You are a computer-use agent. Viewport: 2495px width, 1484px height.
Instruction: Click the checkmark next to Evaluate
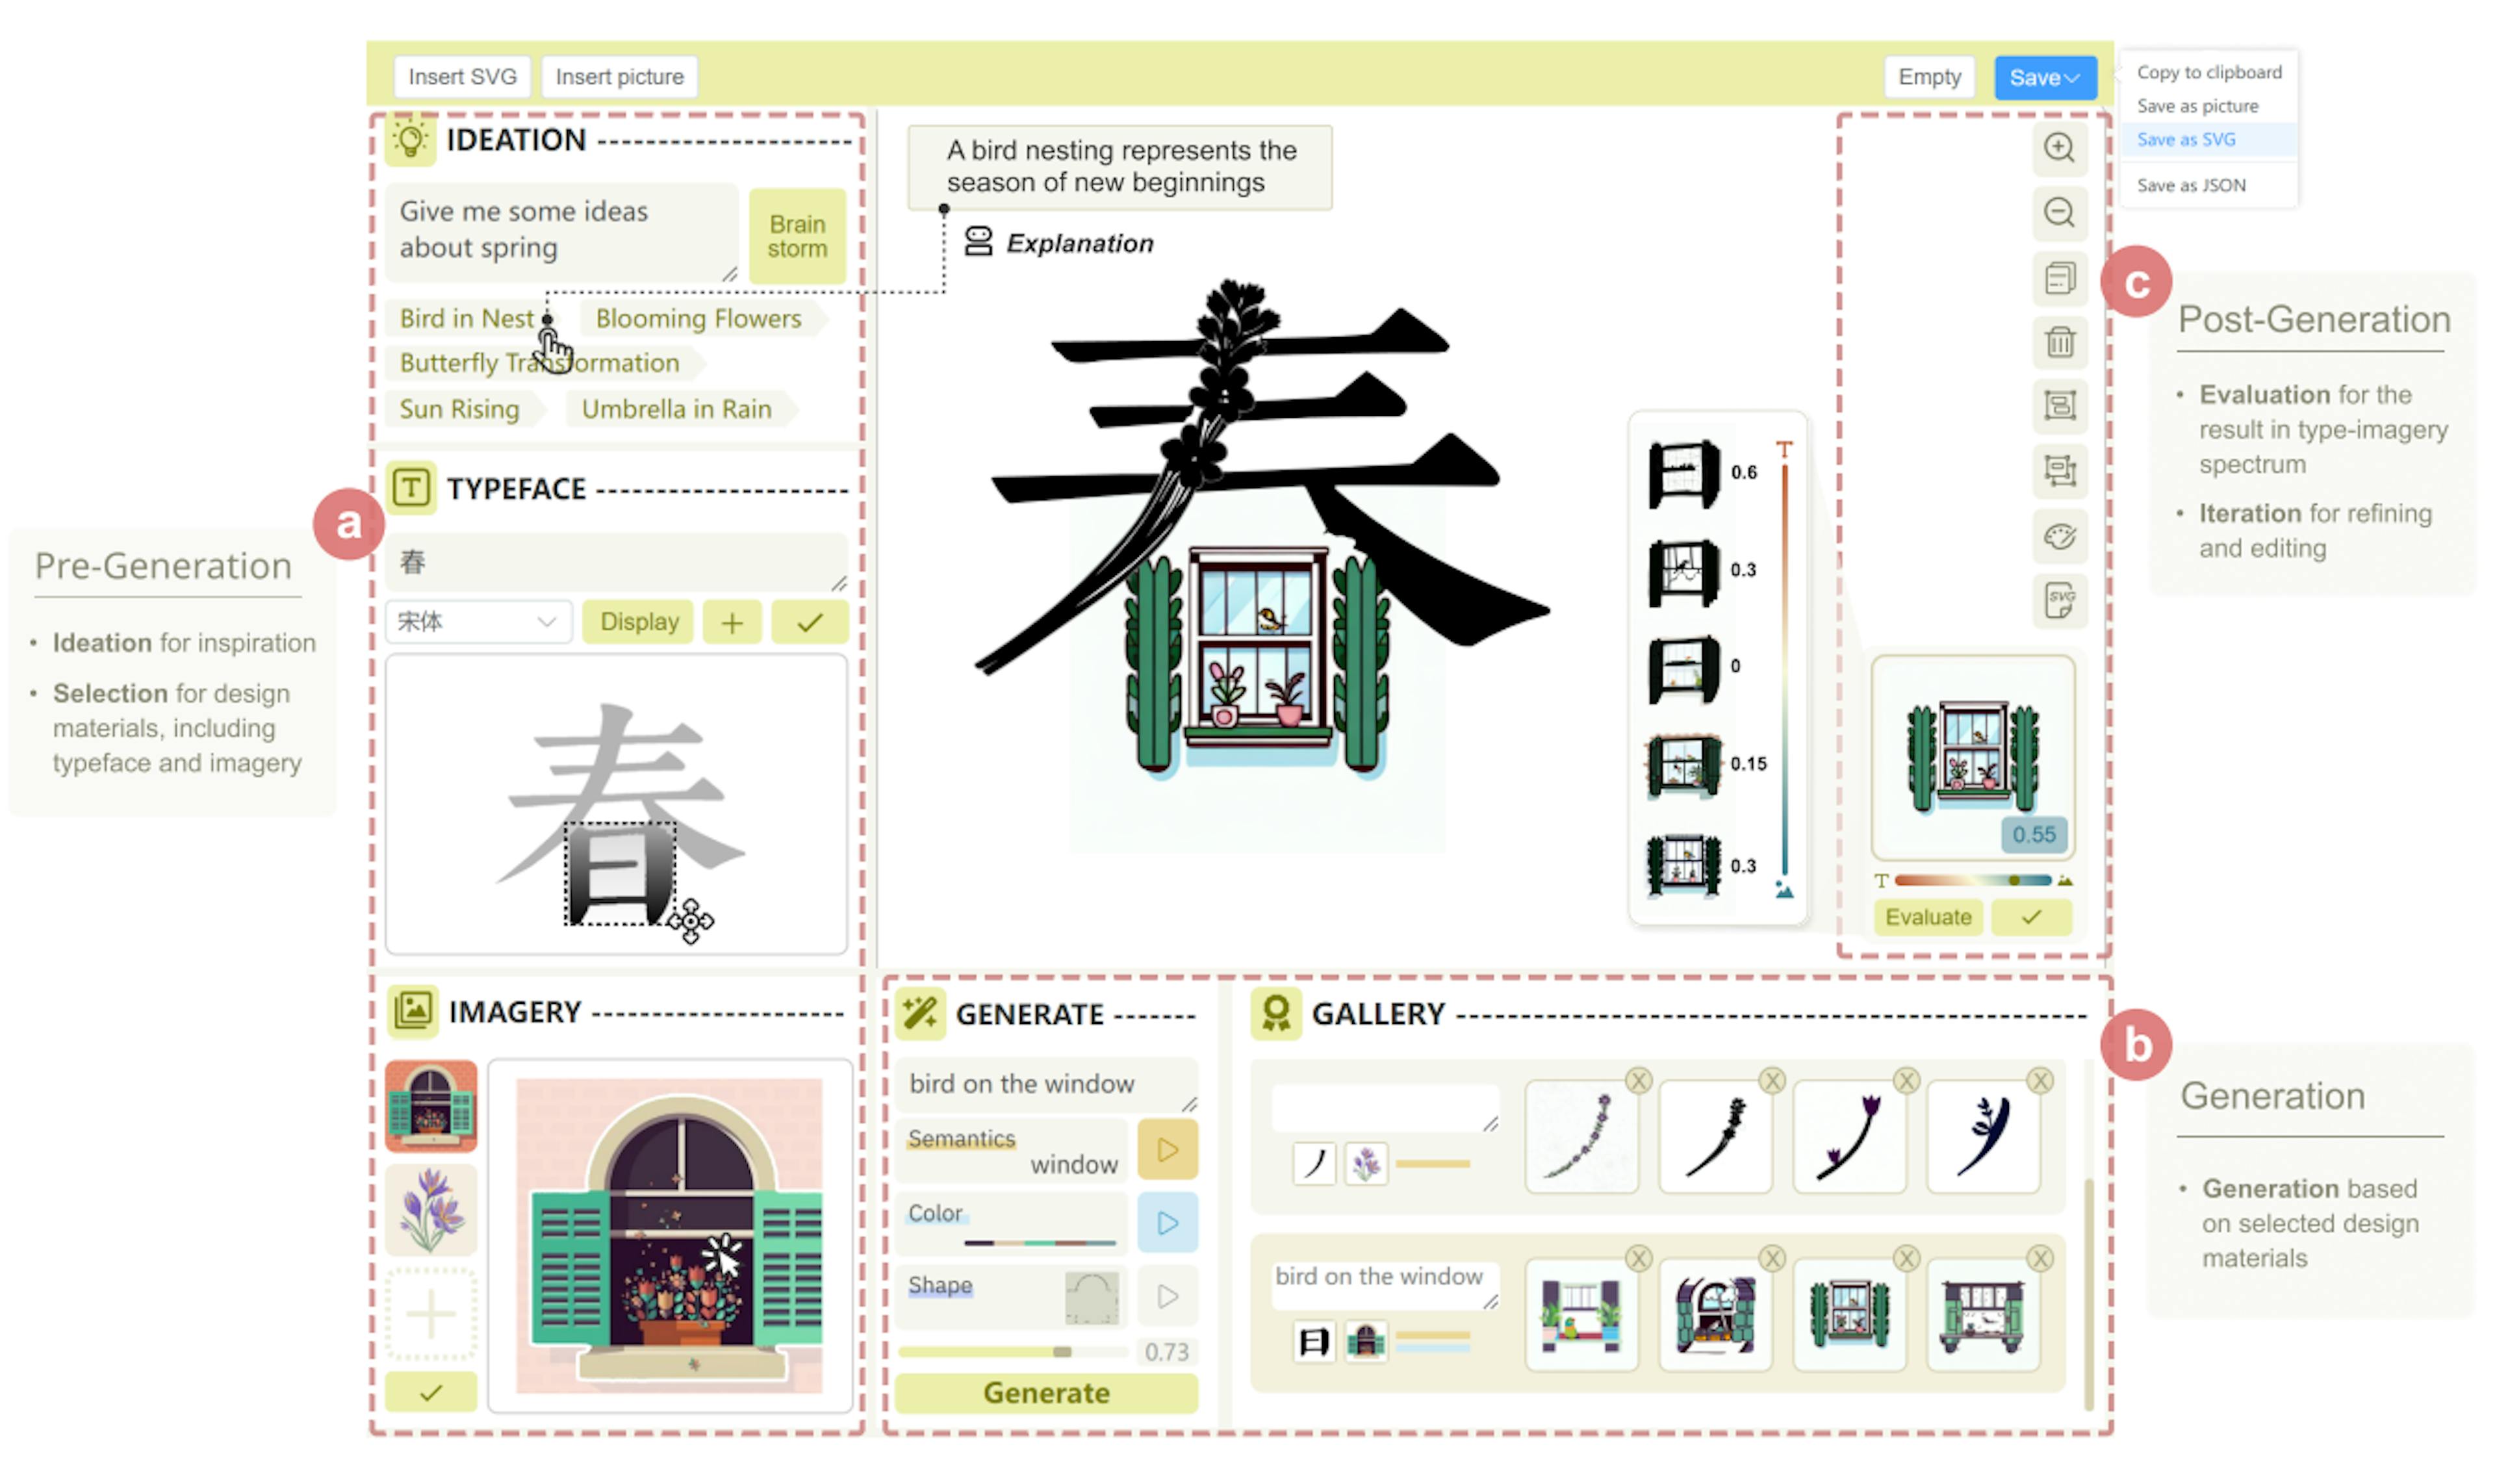[x=2031, y=916]
